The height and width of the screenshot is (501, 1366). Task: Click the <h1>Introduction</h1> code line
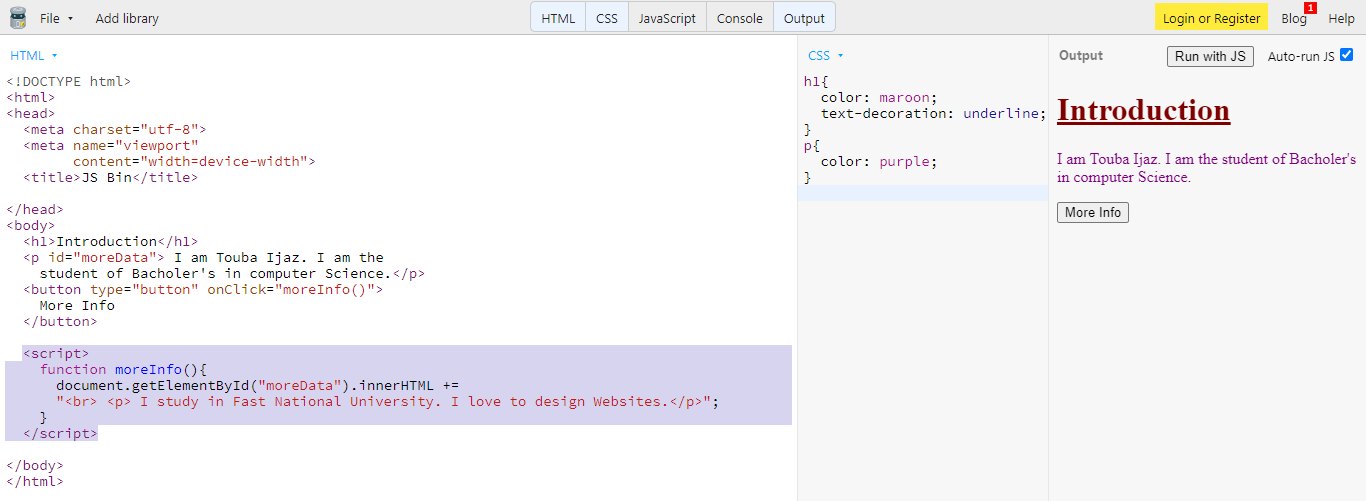[110, 241]
